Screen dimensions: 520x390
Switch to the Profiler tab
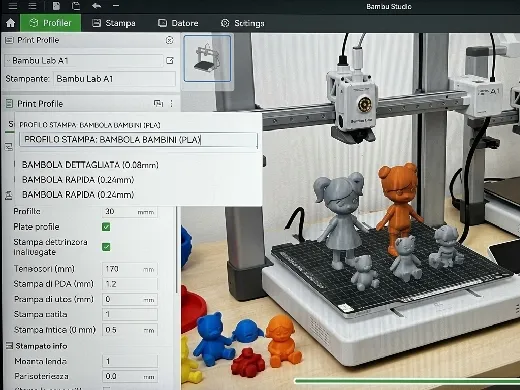pos(50,23)
